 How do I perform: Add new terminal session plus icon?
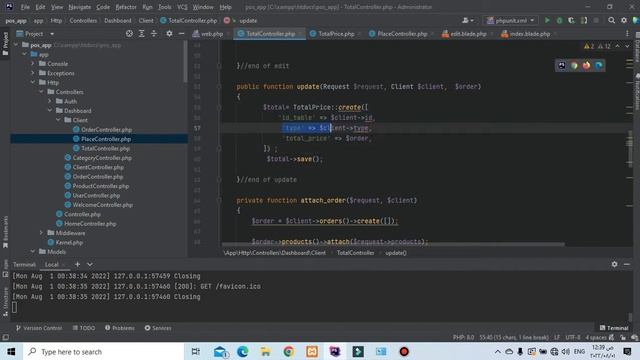77,264
